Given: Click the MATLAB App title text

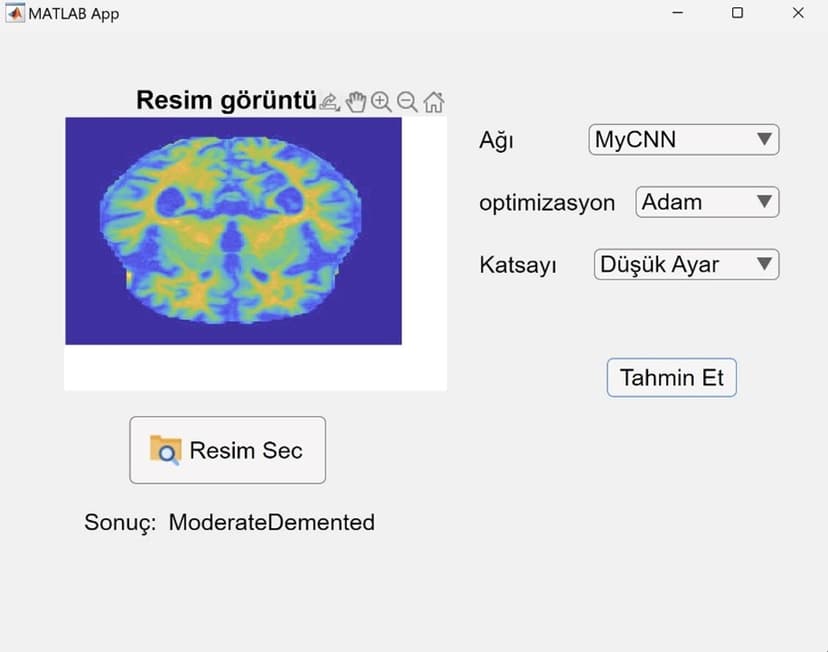Looking at the screenshot, I should click(74, 14).
